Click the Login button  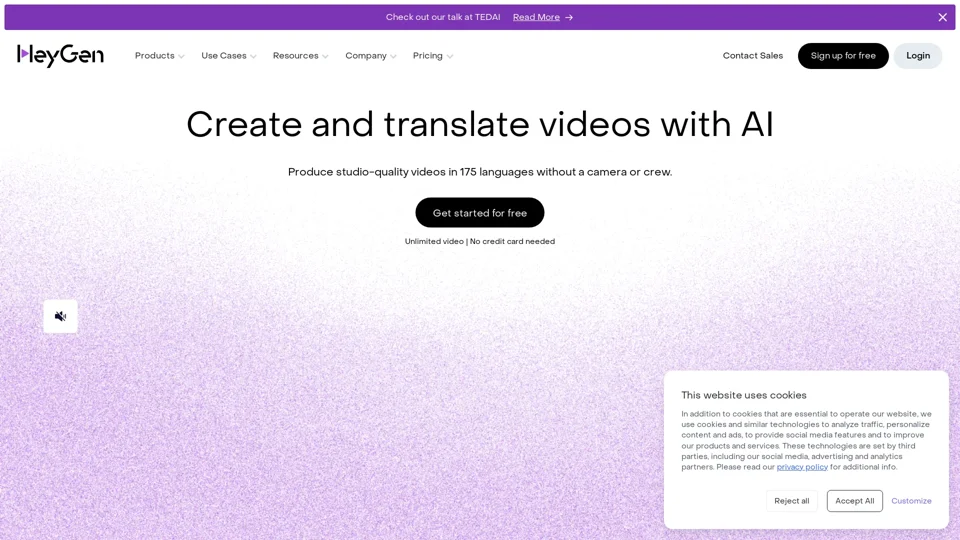click(x=918, y=56)
